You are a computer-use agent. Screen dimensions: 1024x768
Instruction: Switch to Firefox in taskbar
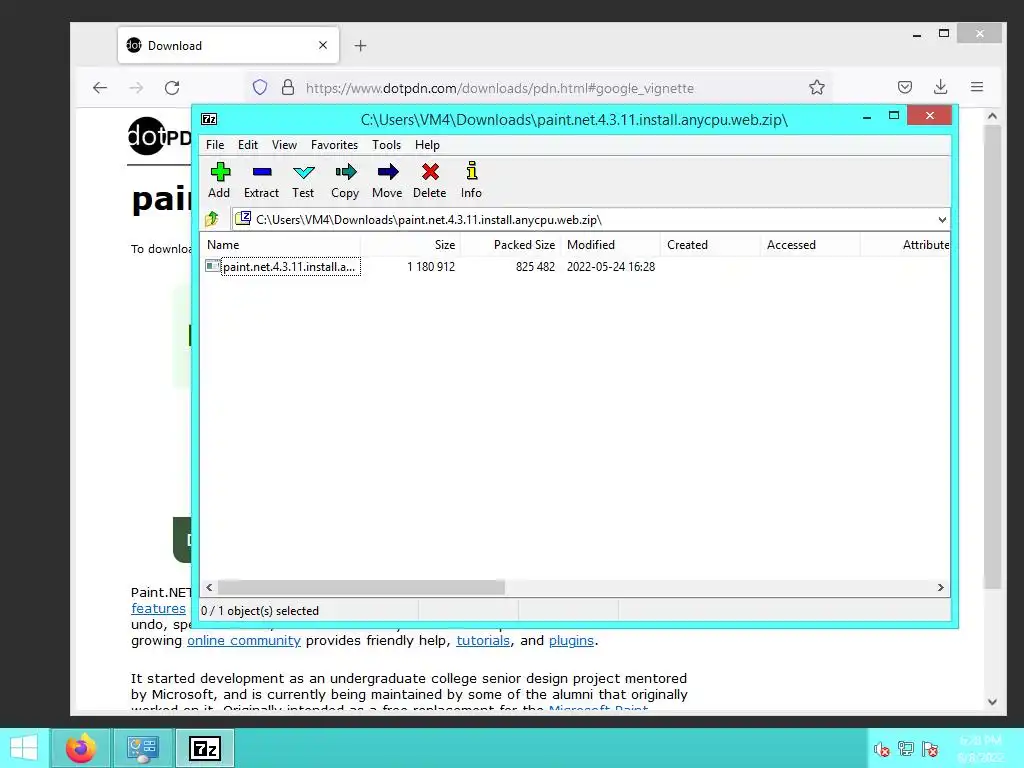(x=81, y=748)
